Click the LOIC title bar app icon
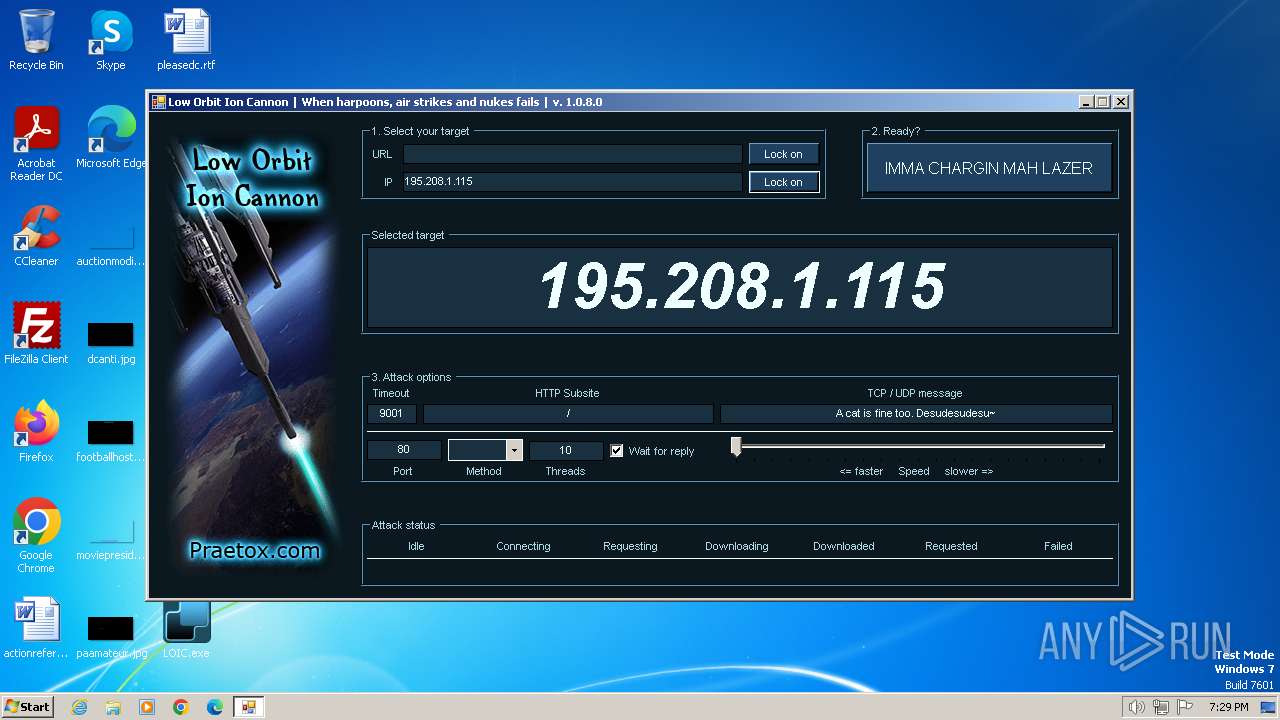Screen dimensions: 1280x720 click(158, 102)
